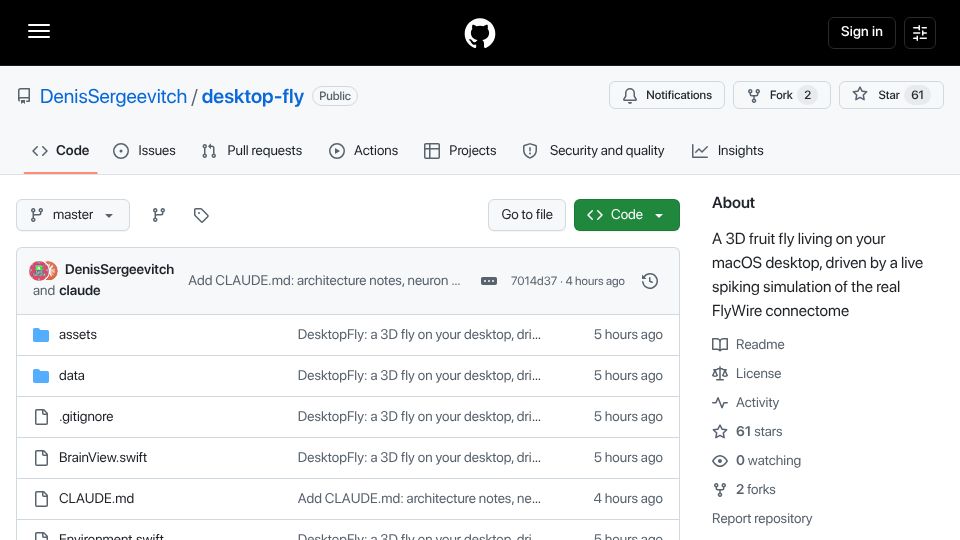Open the hamburger navigation menu

click(39, 31)
